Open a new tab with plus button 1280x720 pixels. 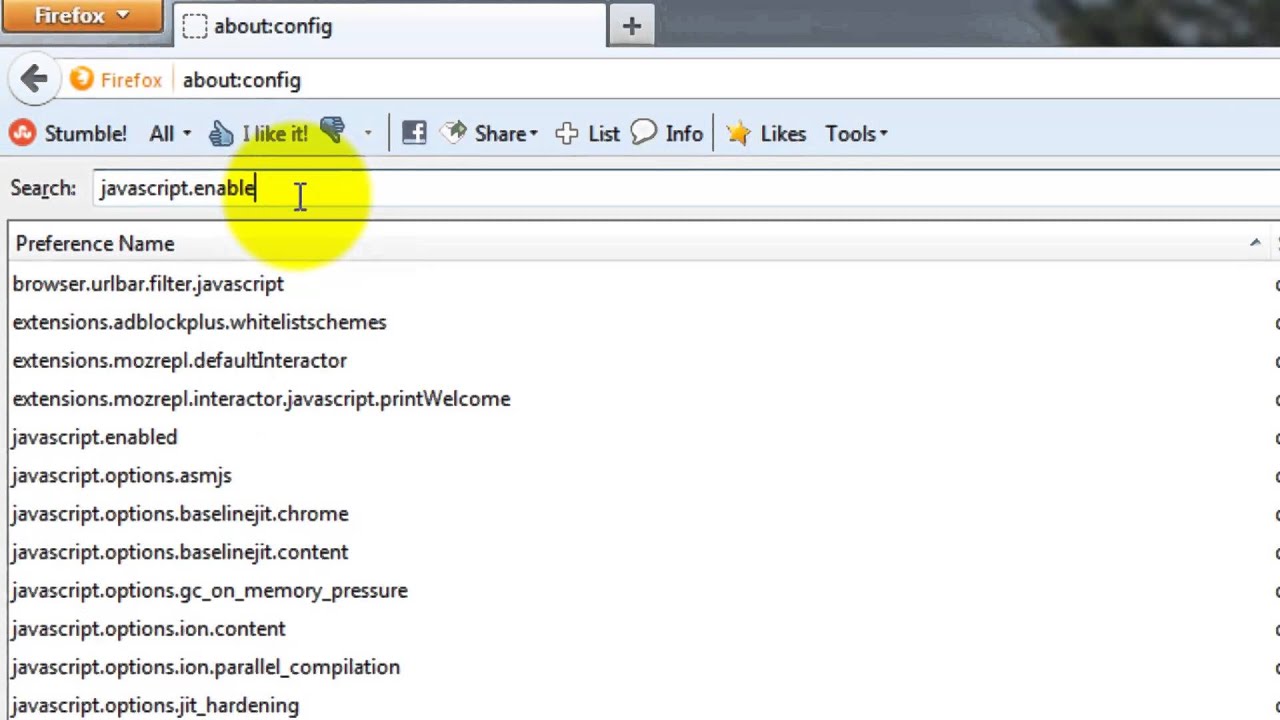(x=631, y=26)
